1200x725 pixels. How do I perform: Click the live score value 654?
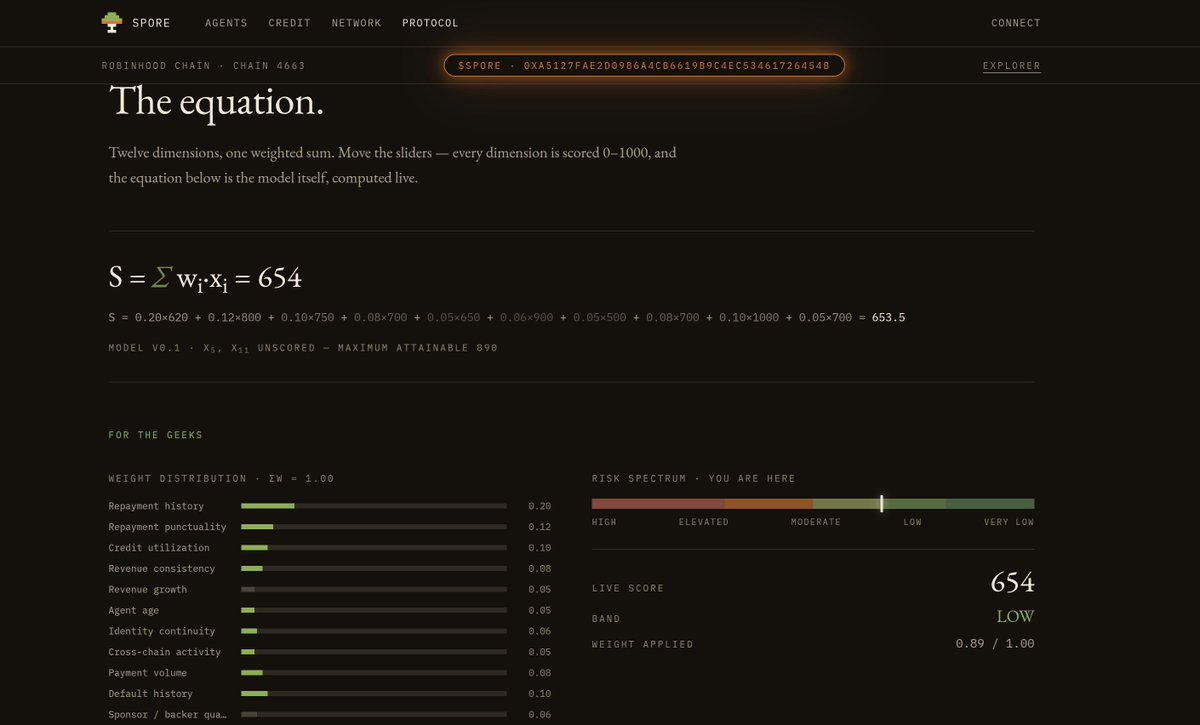tap(1012, 583)
